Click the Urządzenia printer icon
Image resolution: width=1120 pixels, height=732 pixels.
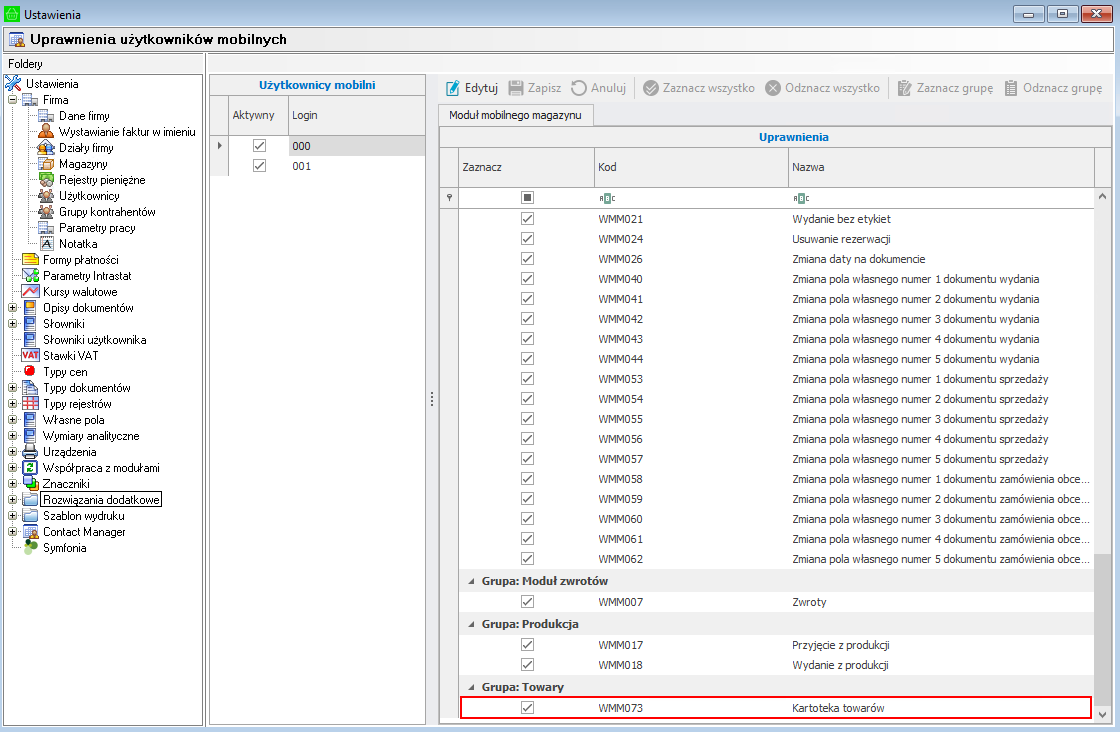29,452
